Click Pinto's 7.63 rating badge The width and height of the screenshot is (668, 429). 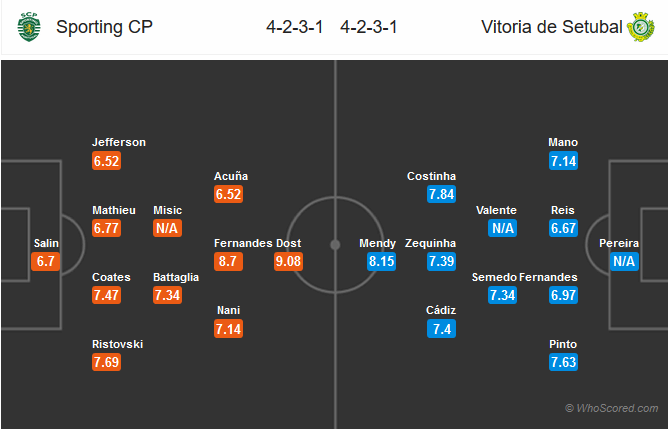563,362
